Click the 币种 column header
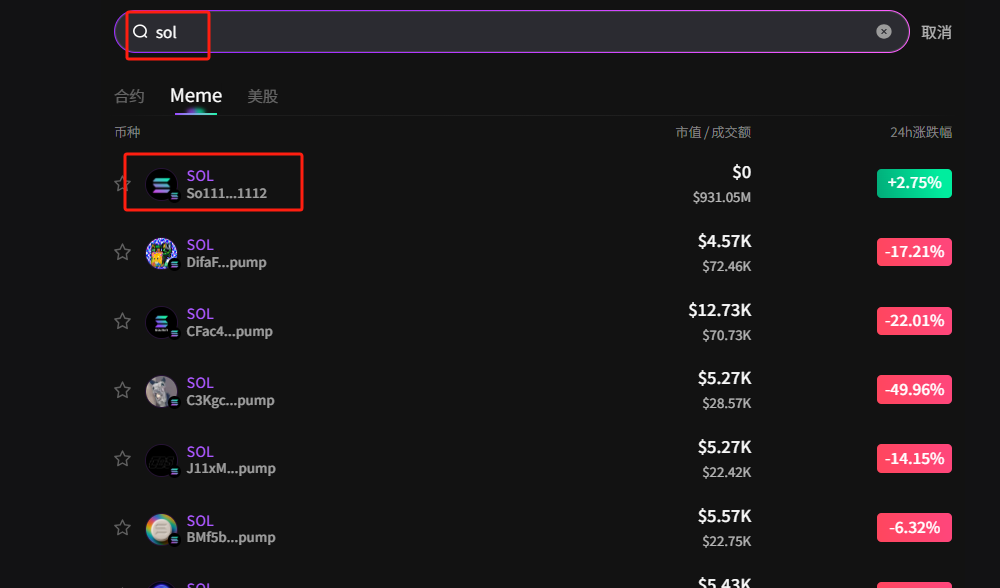Image resolution: width=1000 pixels, height=588 pixels. click(x=127, y=132)
